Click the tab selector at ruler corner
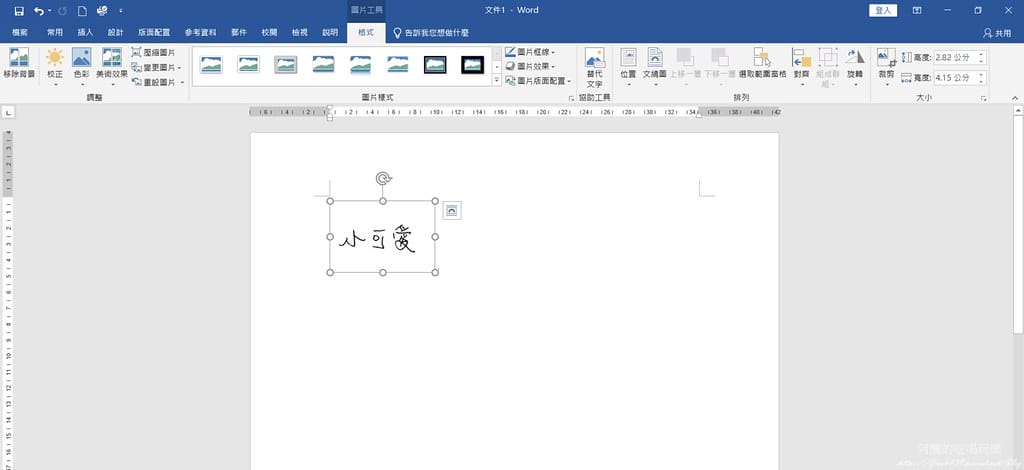Image resolution: width=1024 pixels, height=470 pixels. click(8, 112)
